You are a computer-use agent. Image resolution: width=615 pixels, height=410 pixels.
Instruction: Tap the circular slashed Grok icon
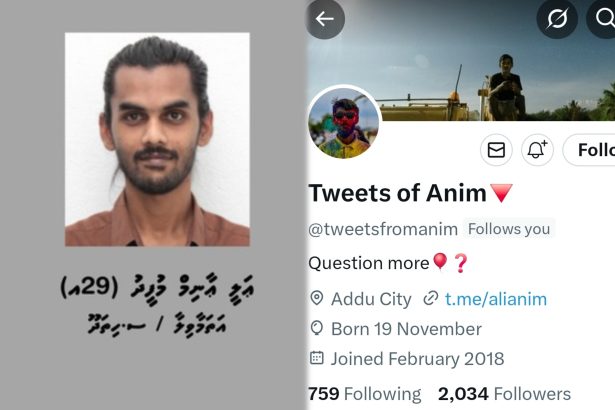point(557,18)
